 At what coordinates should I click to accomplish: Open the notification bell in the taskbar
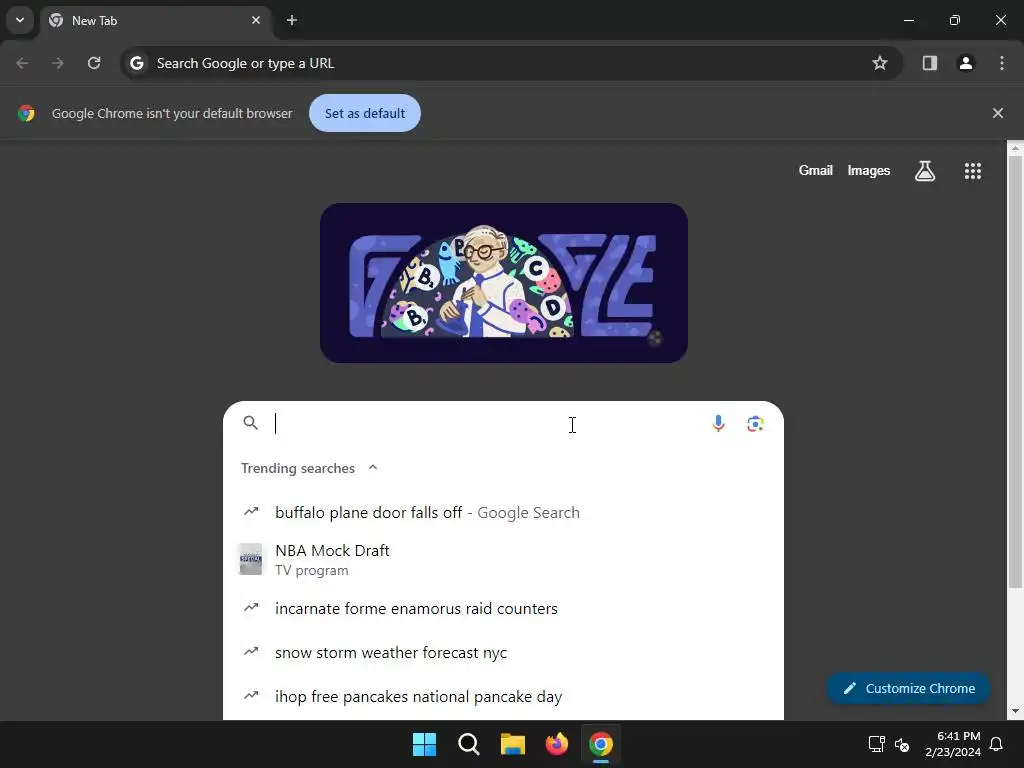[997, 744]
